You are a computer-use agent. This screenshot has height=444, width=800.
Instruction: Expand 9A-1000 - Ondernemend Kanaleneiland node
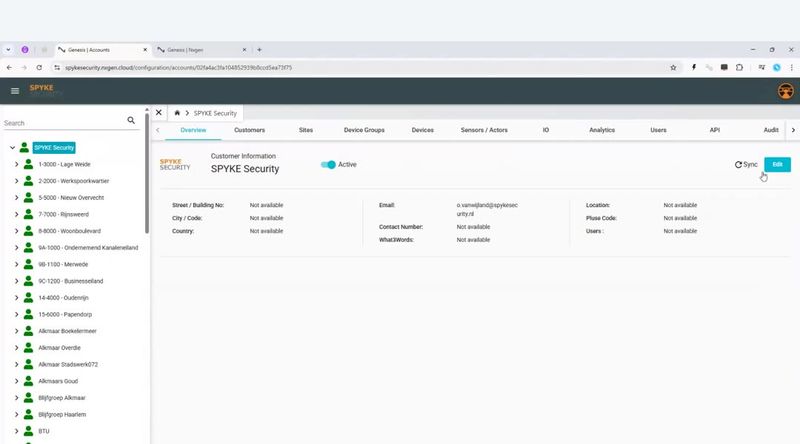point(16,248)
